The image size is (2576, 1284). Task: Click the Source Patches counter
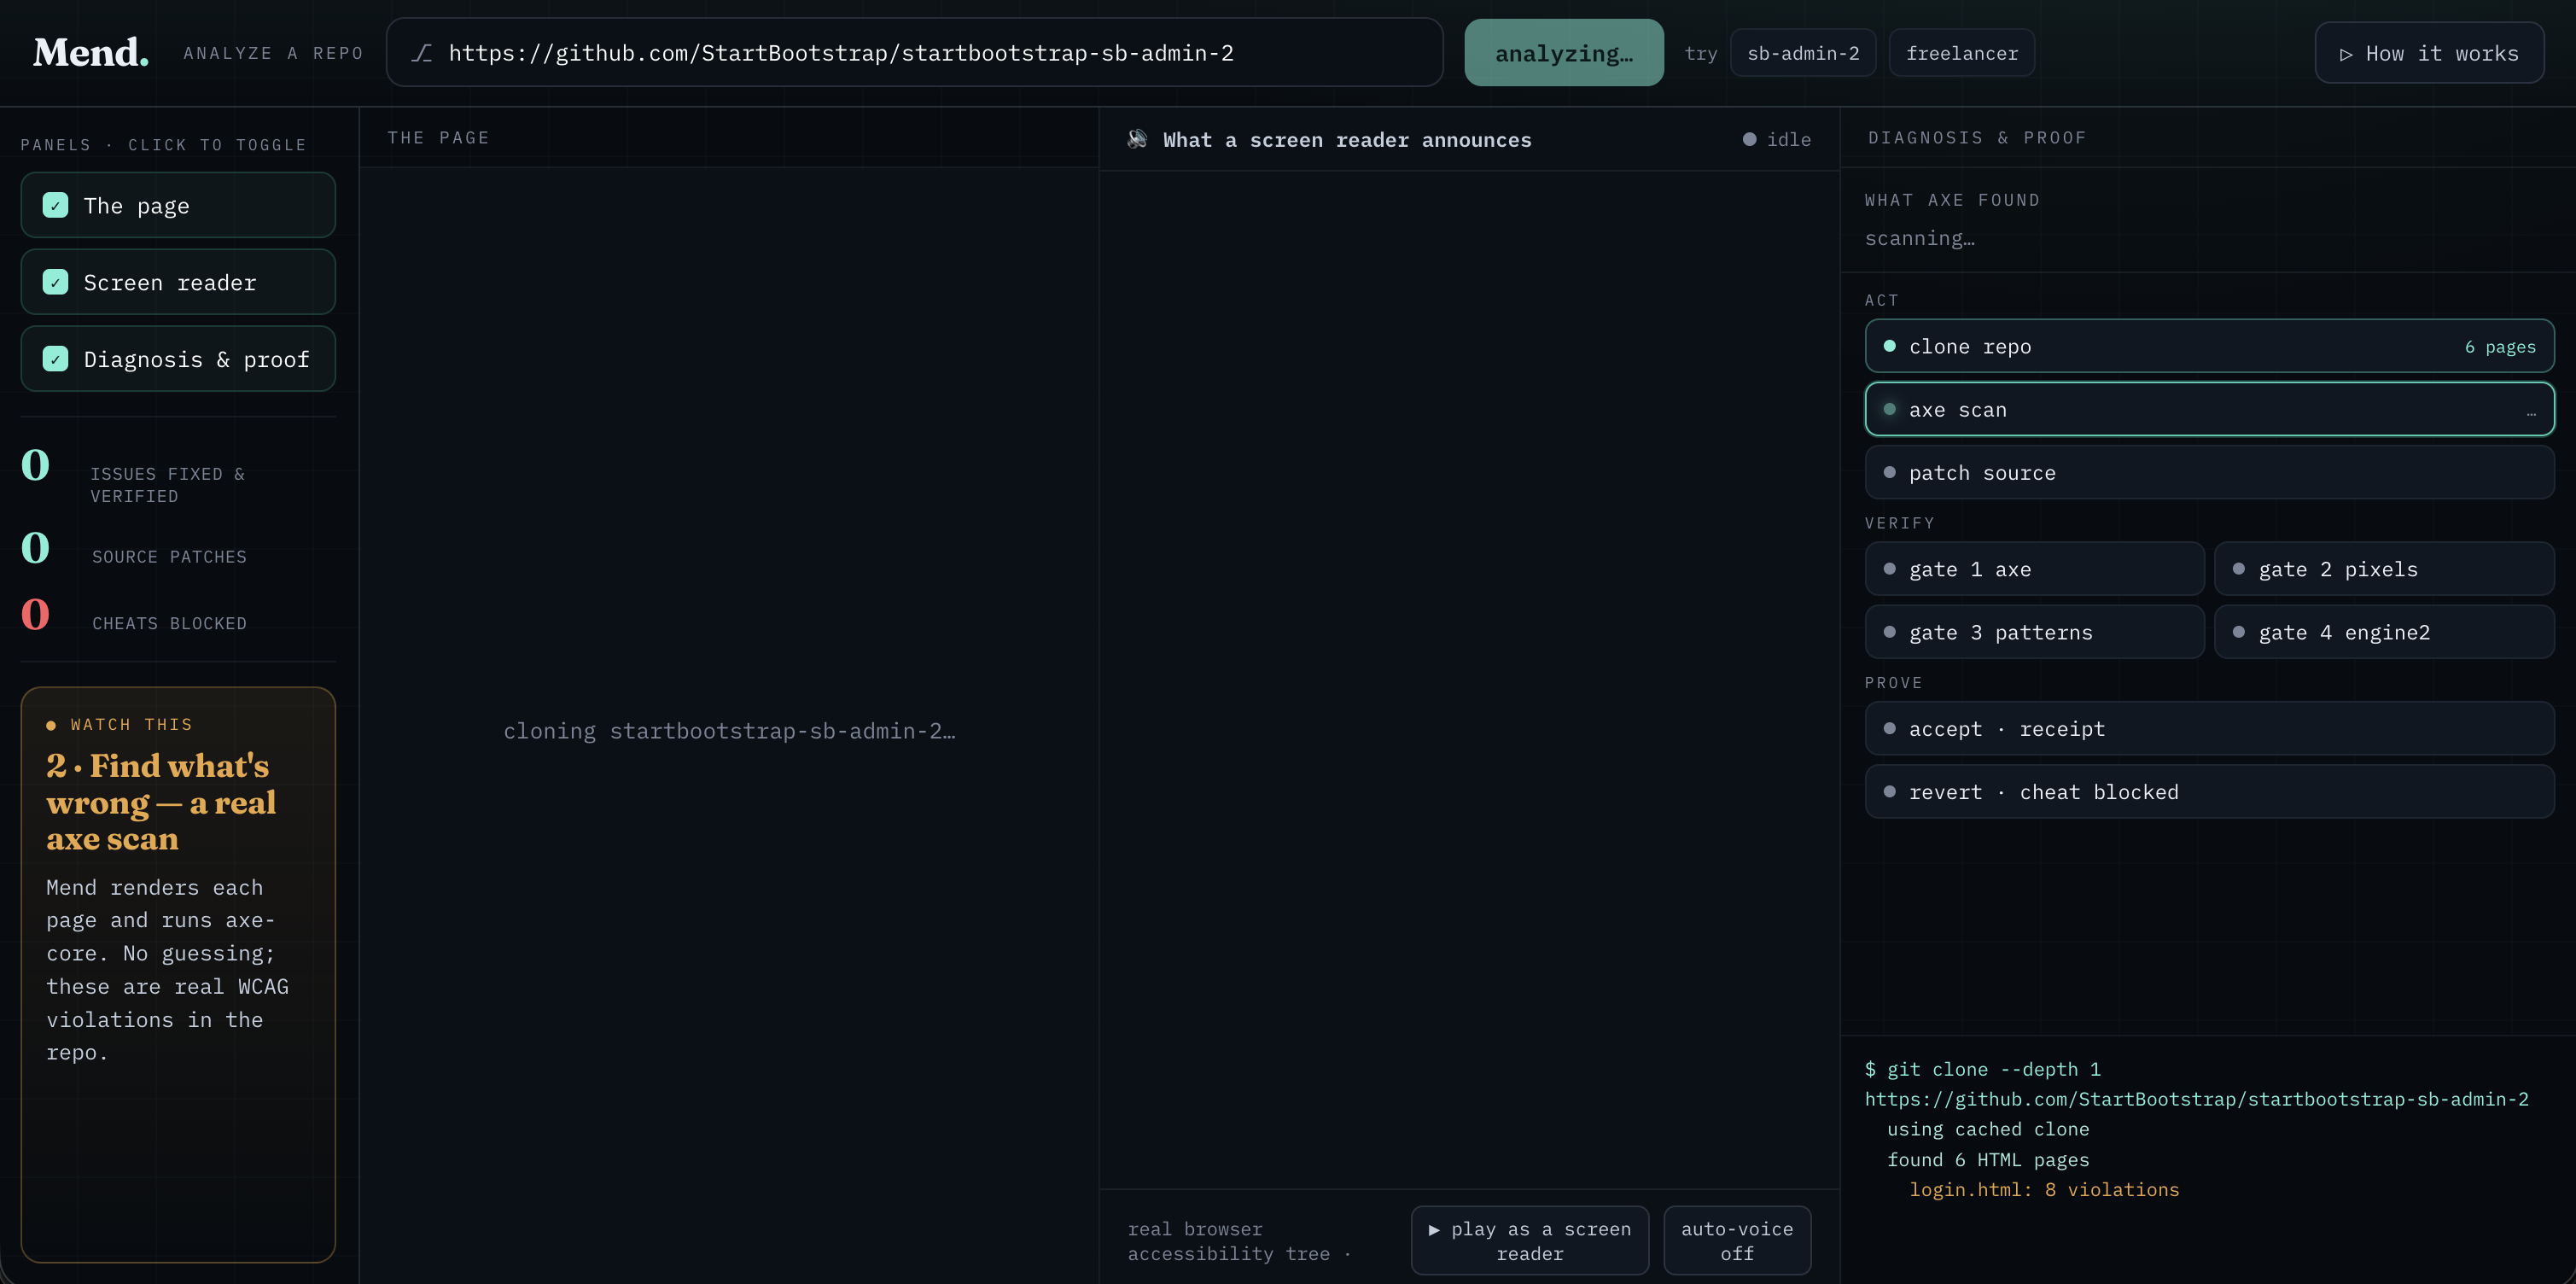(135, 550)
